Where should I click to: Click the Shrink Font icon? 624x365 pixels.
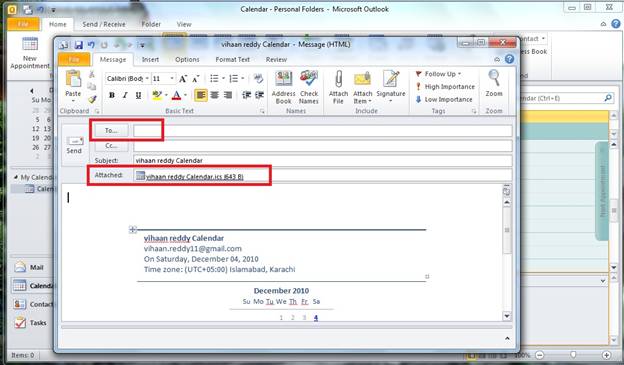pyautogui.click(x=195, y=79)
